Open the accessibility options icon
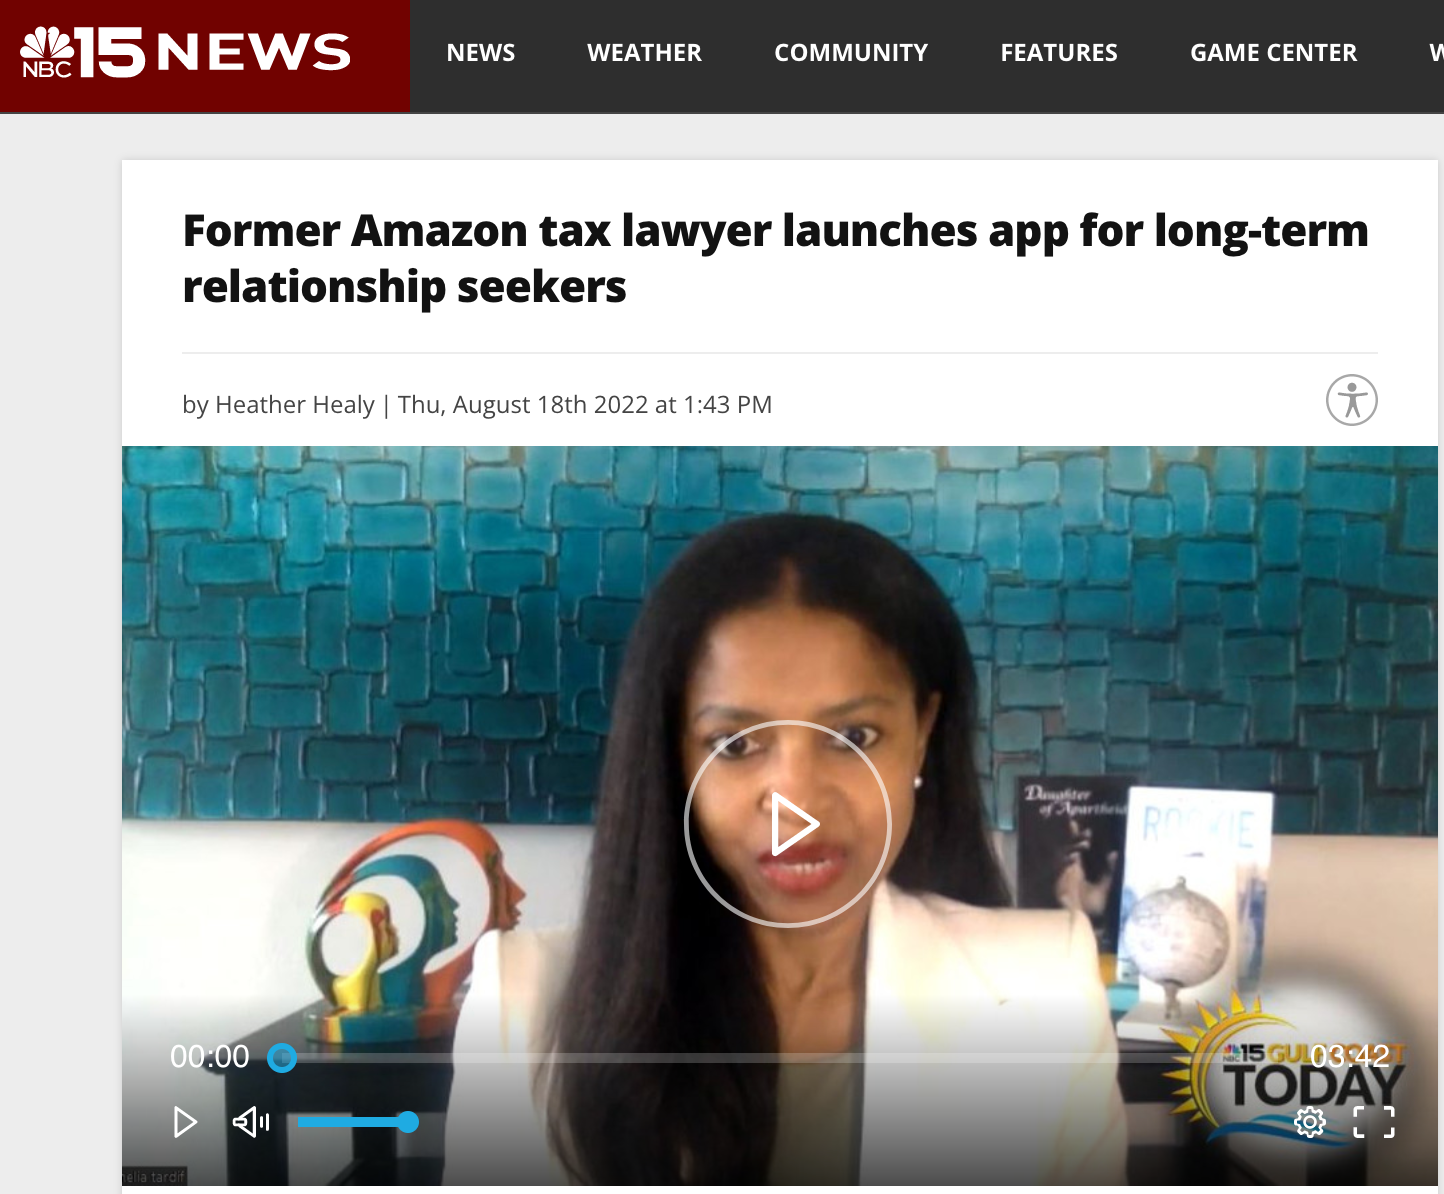 [1352, 400]
